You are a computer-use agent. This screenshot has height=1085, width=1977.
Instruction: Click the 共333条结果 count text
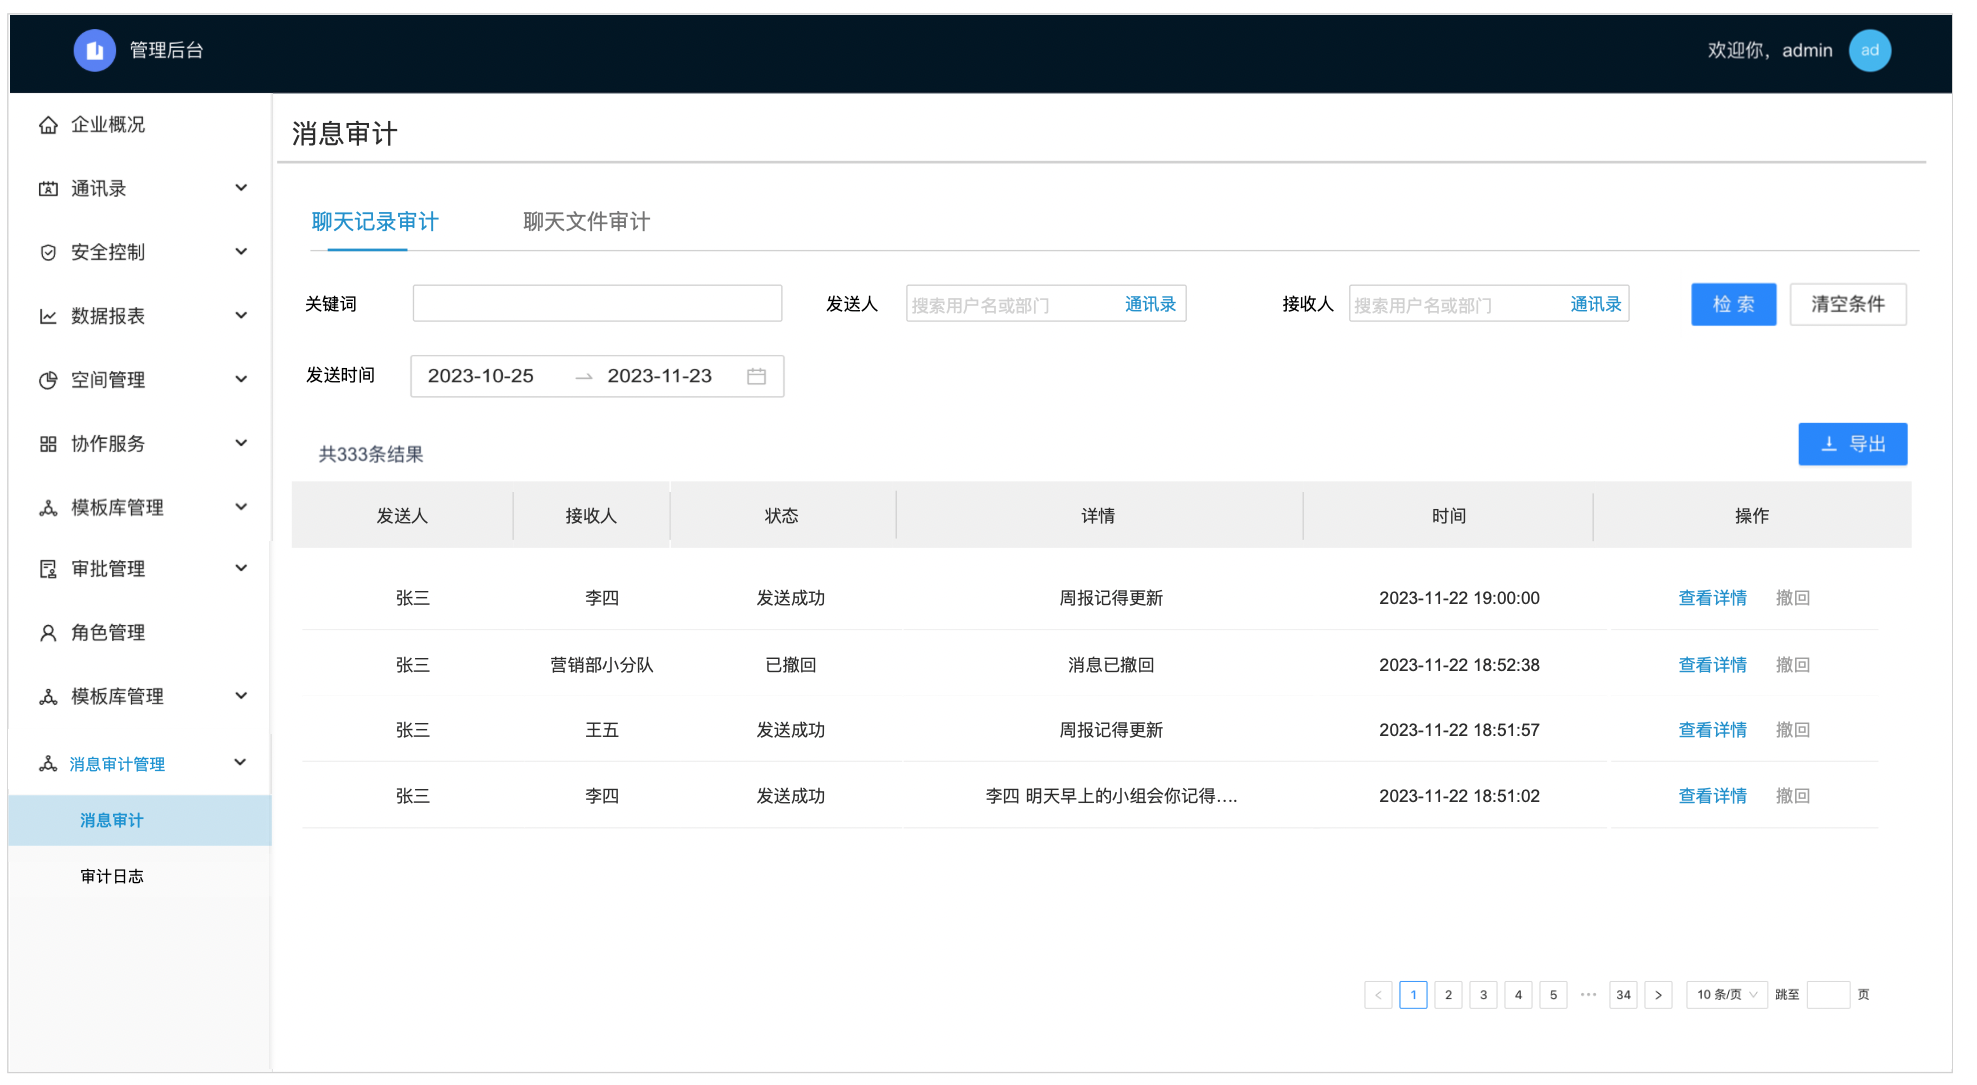371,455
